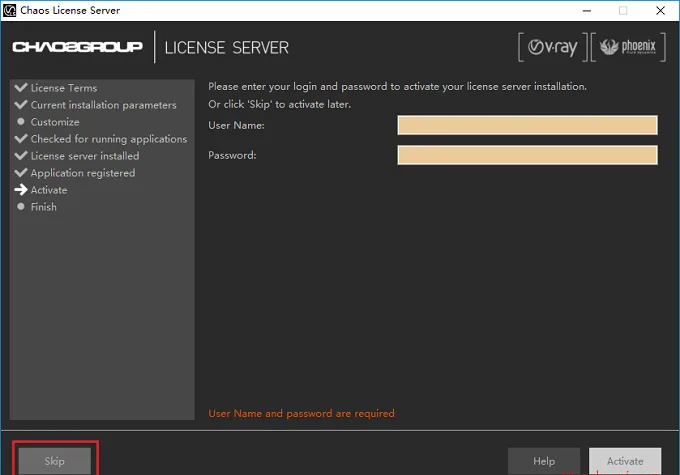
Task: Select License server installed step
Action: tap(85, 156)
